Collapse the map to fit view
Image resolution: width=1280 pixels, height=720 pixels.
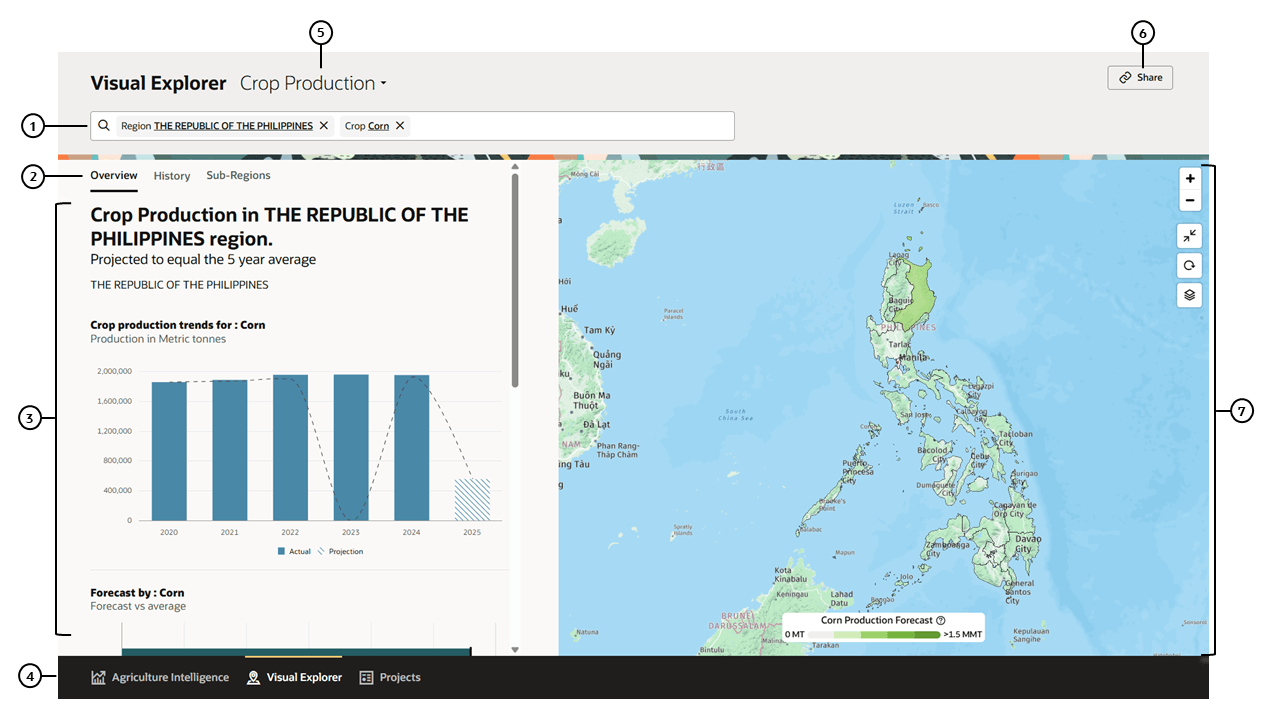point(1189,236)
